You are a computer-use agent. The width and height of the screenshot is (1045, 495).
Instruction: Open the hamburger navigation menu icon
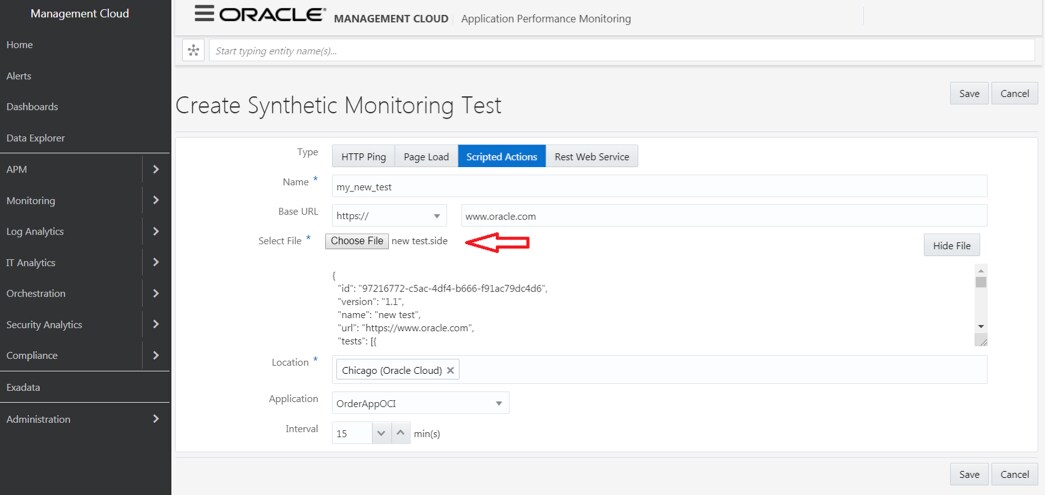tap(204, 15)
